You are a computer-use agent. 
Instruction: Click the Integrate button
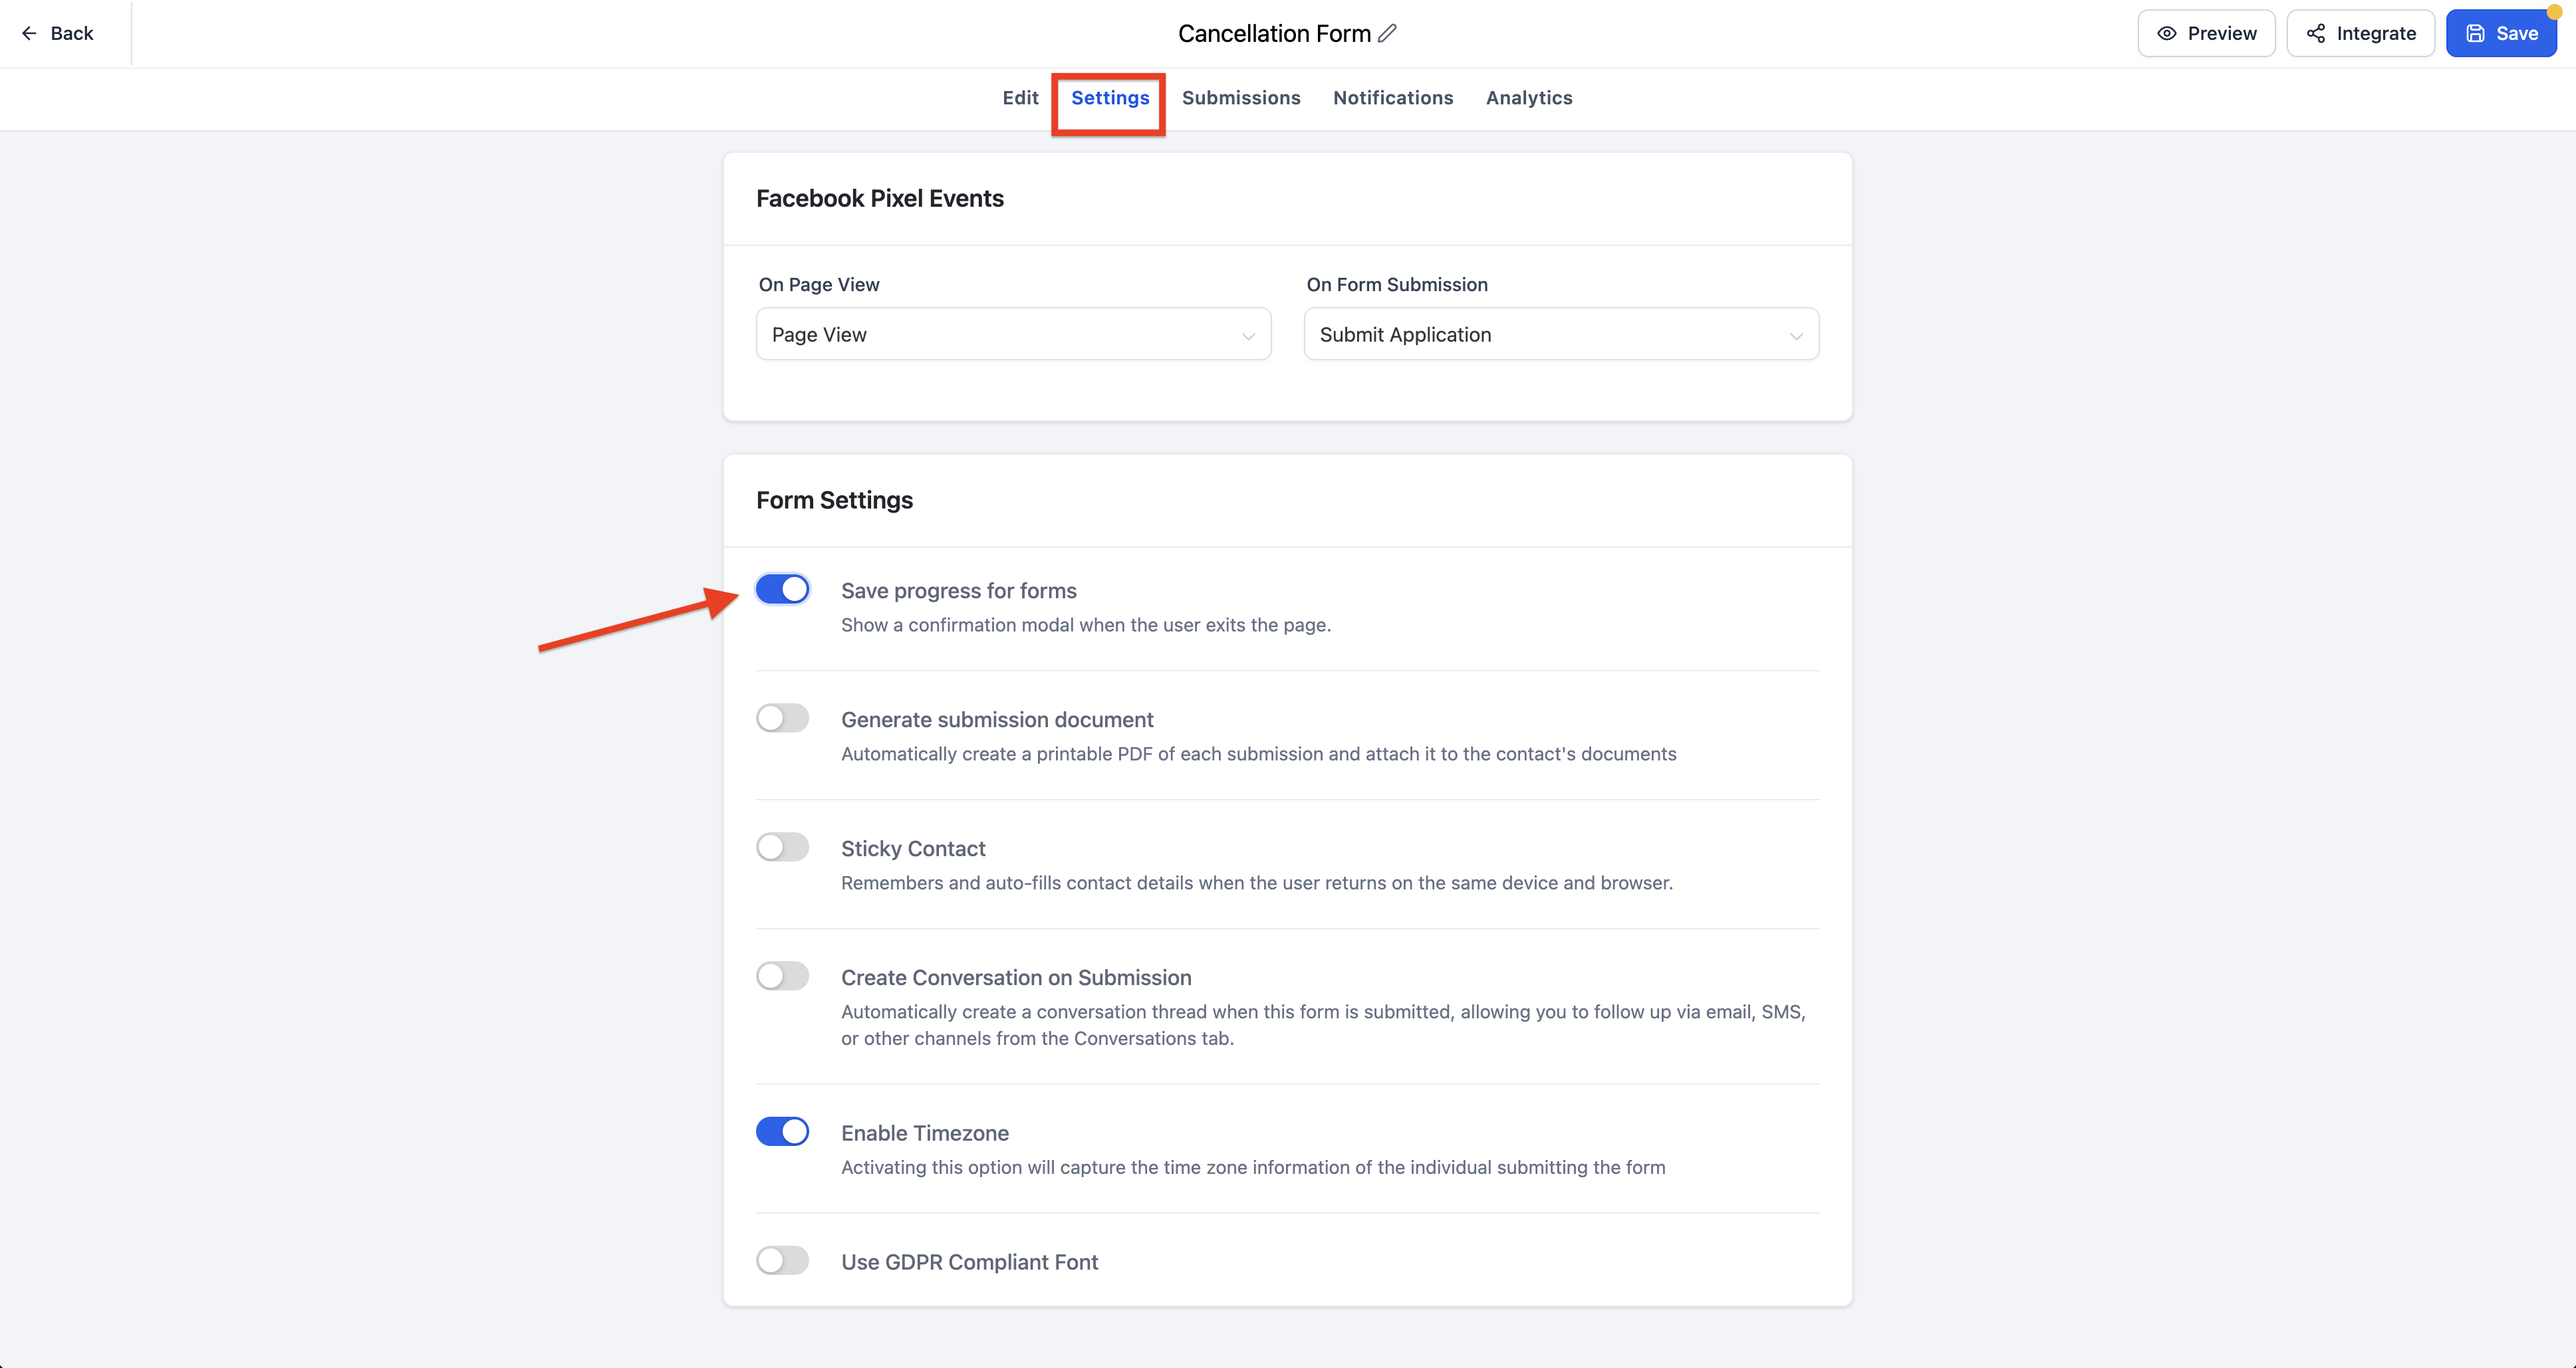(x=2360, y=33)
